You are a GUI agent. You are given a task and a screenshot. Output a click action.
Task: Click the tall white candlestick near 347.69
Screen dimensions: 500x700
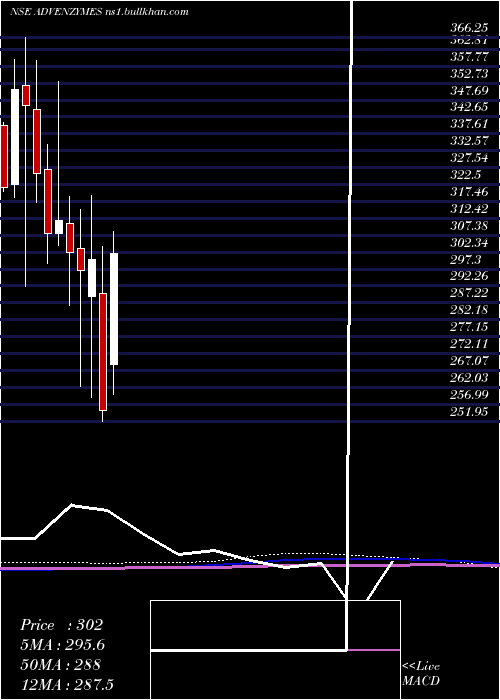pyautogui.click(x=15, y=137)
